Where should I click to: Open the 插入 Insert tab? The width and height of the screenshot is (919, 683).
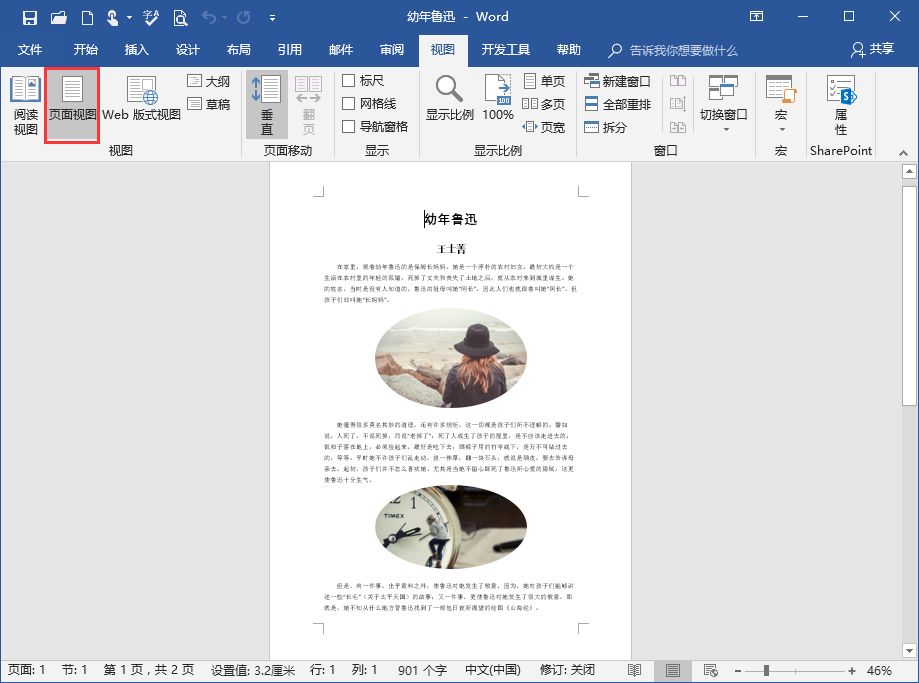pyautogui.click(x=137, y=50)
